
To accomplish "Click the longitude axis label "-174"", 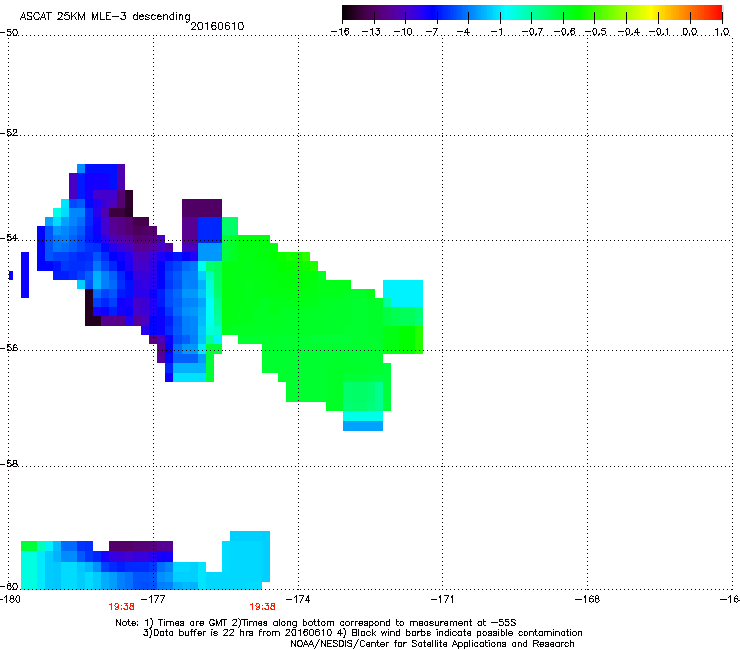I will (x=299, y=599).
